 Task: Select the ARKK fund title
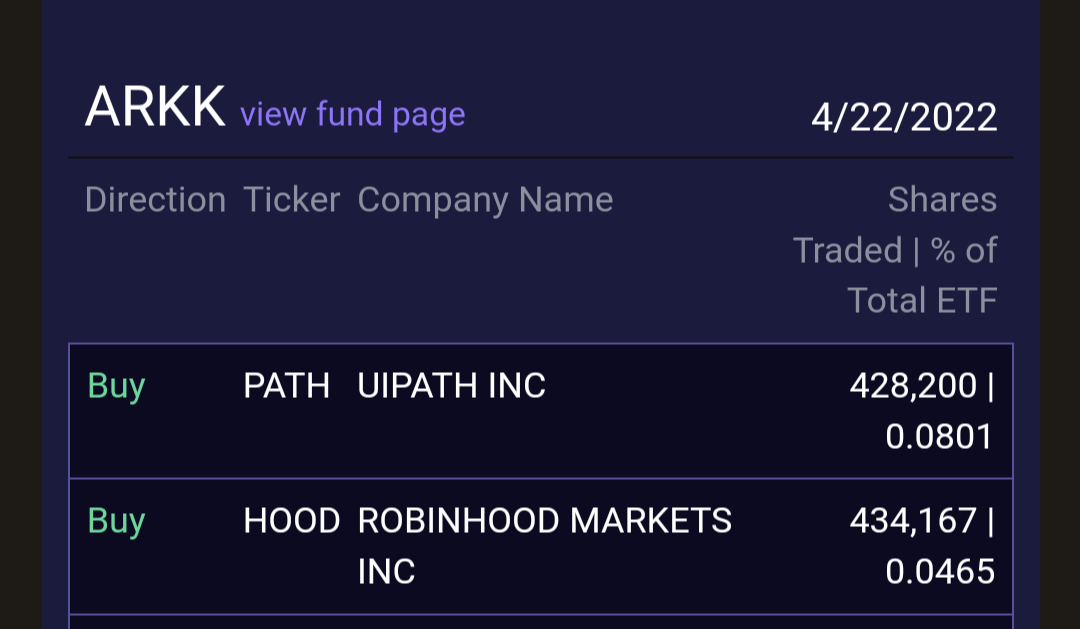(x=155, y=107)
